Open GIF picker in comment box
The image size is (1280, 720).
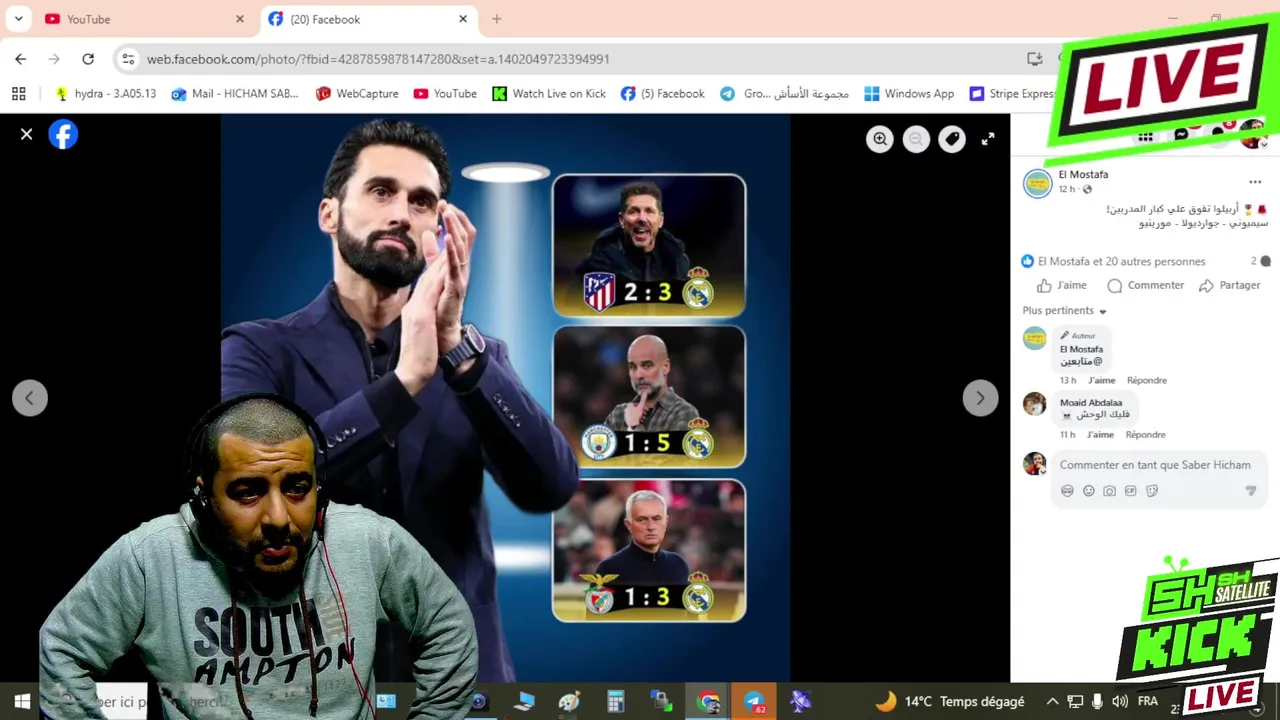click(1131, 491)
